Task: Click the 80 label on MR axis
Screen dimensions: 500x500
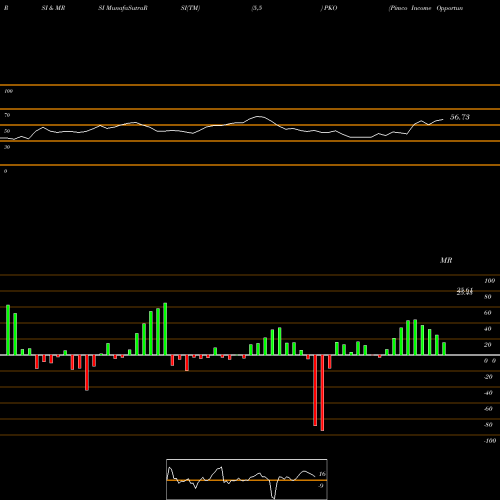Action: coord(488,297)
